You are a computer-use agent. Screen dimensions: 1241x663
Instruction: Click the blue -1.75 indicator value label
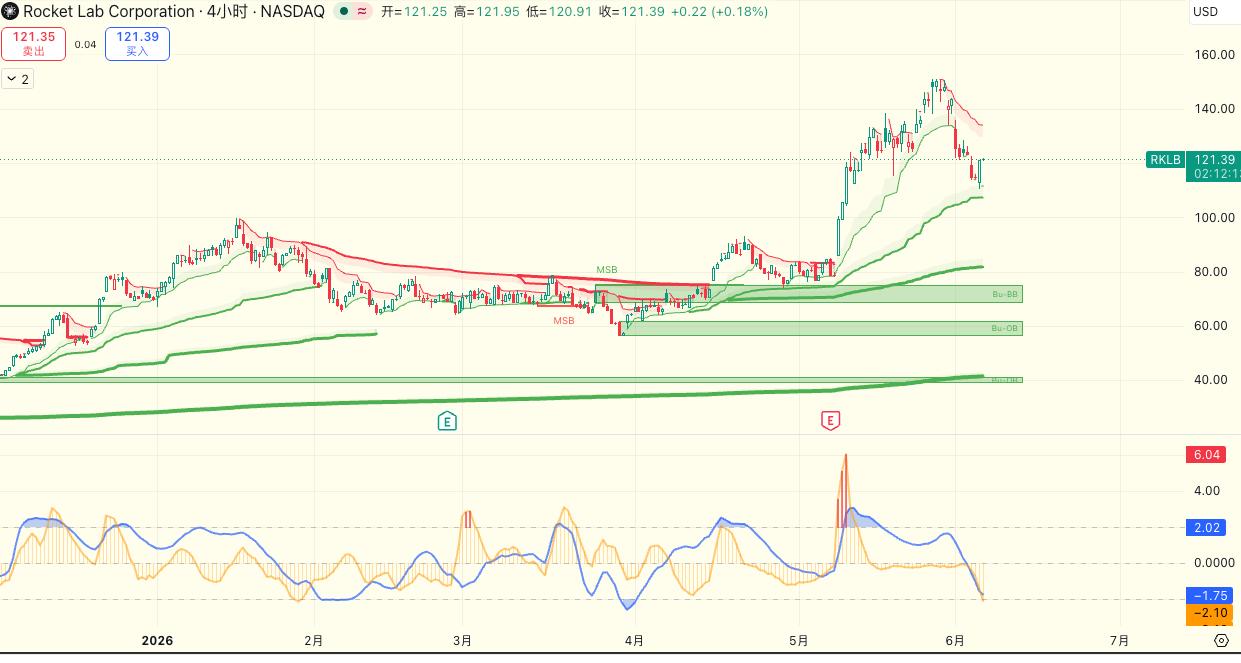(1211, 596)
